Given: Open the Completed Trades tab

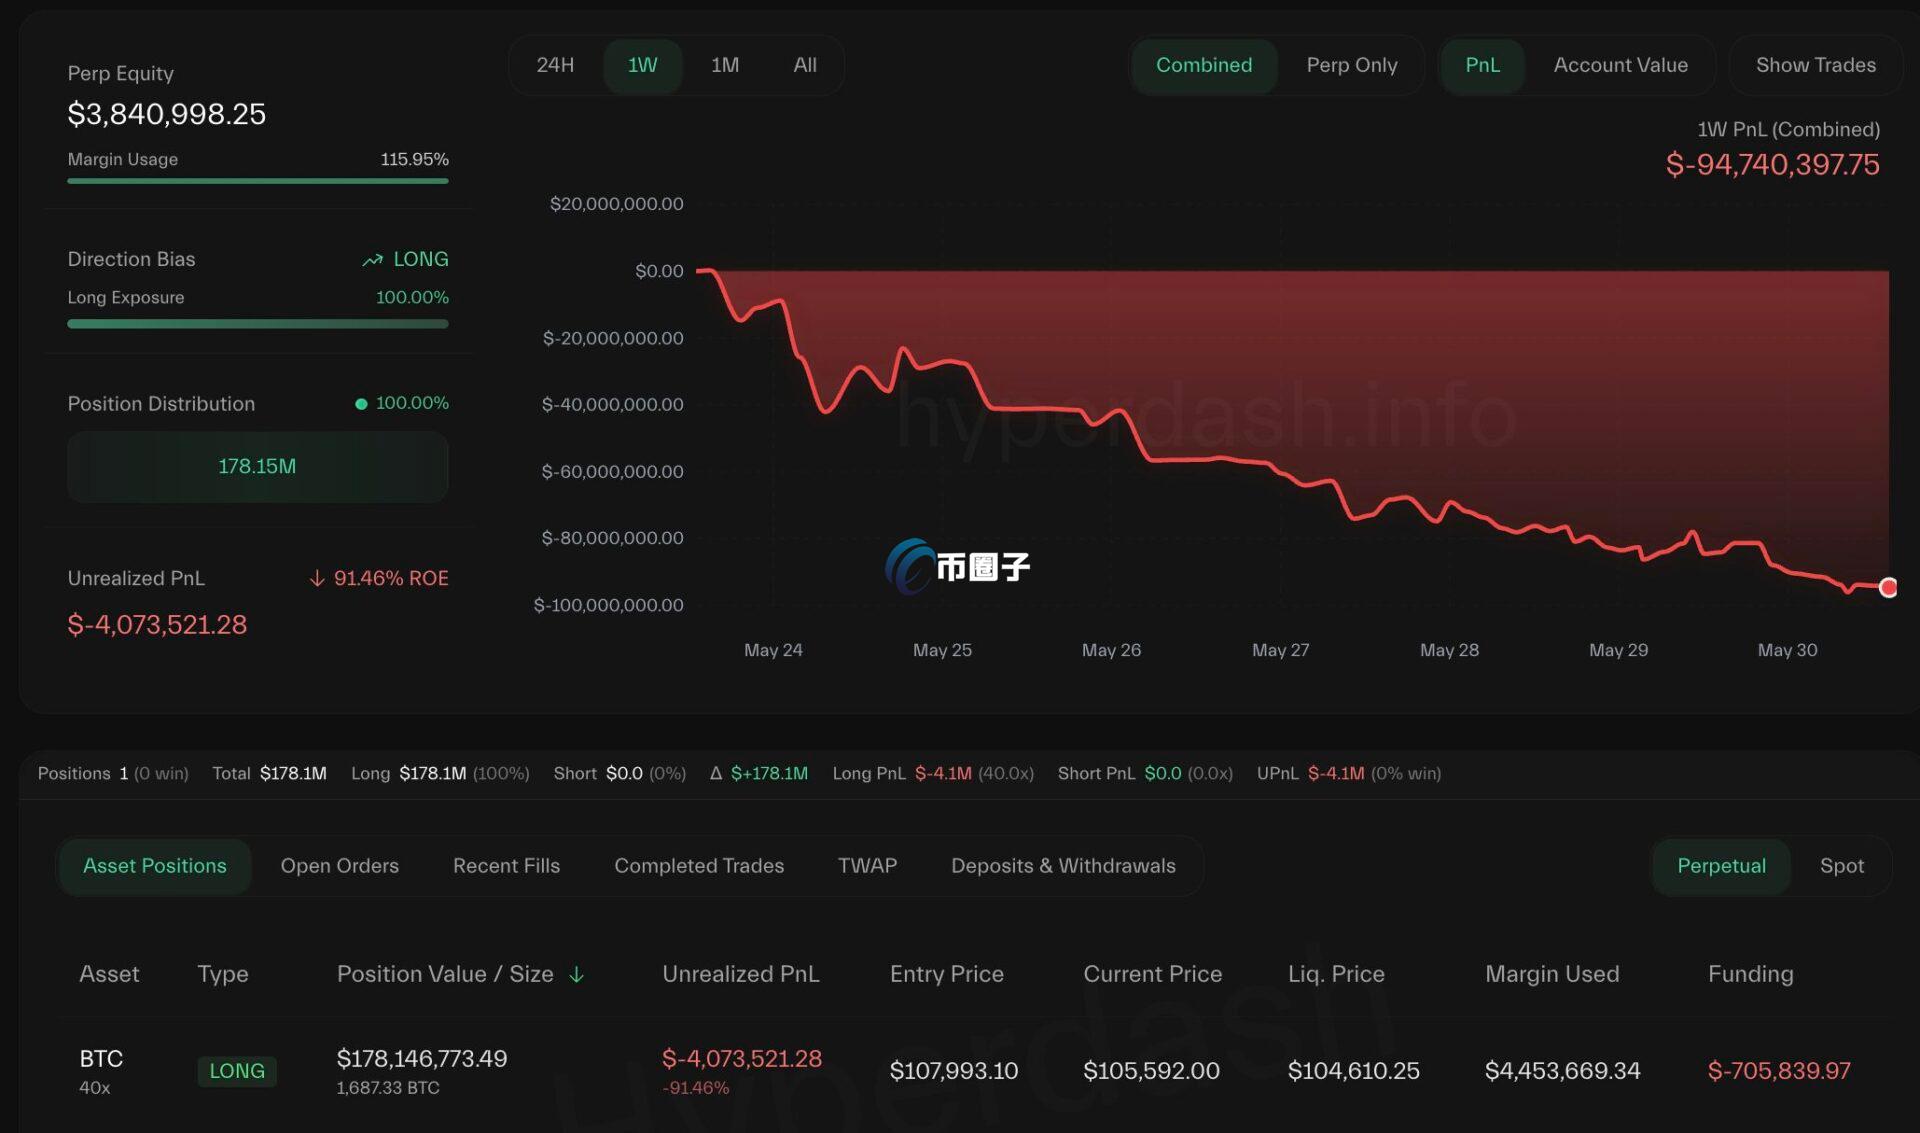Looking at the screenshot, I should coord(699,866).
